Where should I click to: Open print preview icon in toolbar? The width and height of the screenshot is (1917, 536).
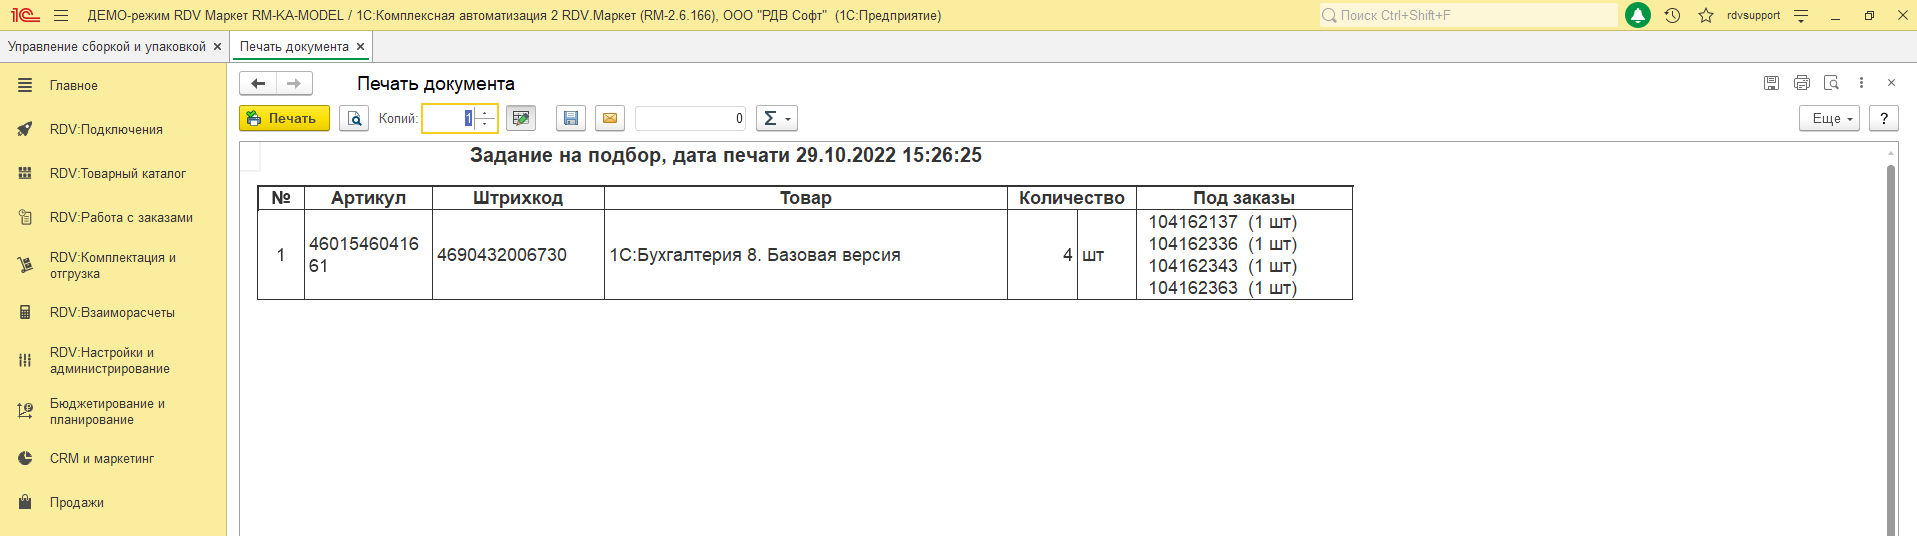354,118
